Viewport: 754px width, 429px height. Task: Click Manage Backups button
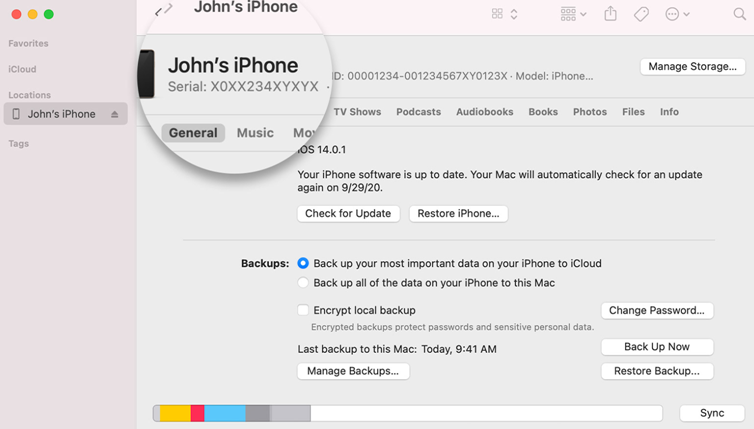(x=353, y=371)
